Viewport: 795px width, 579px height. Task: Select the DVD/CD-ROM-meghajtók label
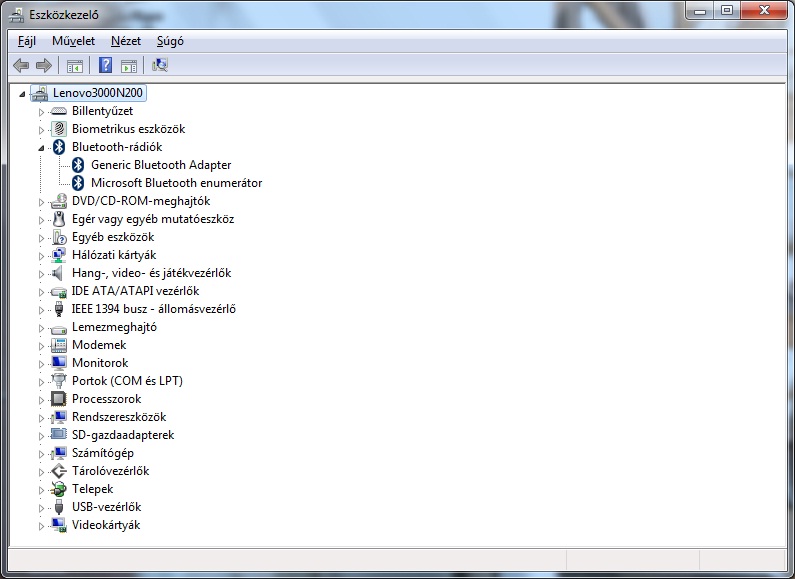pos(141,201)
